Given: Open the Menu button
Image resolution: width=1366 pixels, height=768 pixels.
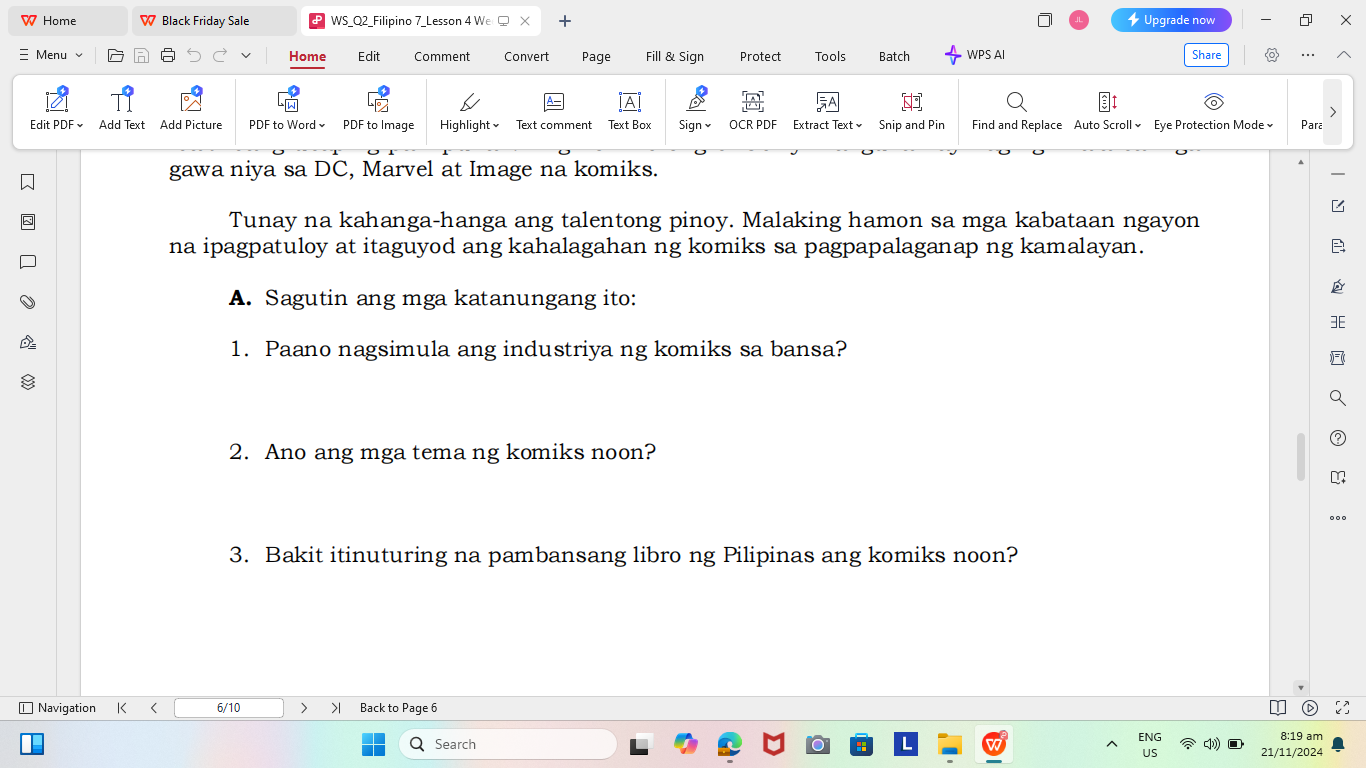Looking at the screenshot, I should click(x=51, y=55).
